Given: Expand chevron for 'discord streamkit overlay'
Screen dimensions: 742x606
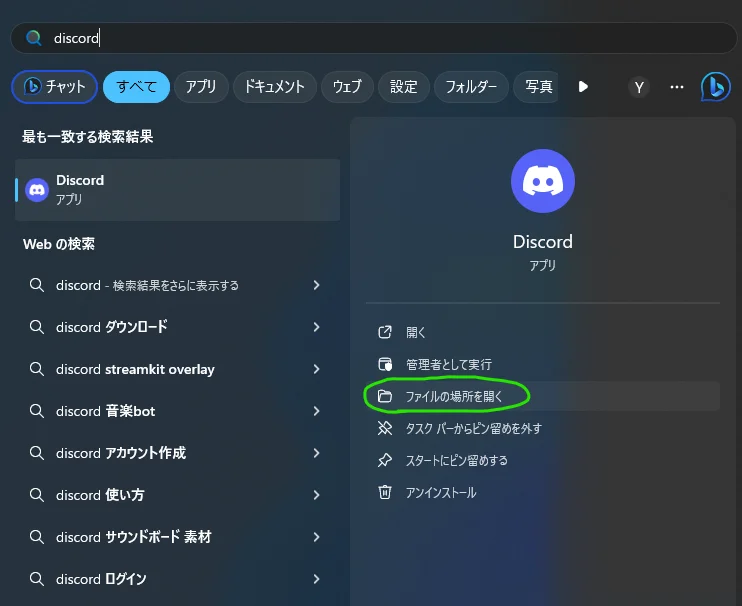Looking at the screenshot, I should point(317,369).
